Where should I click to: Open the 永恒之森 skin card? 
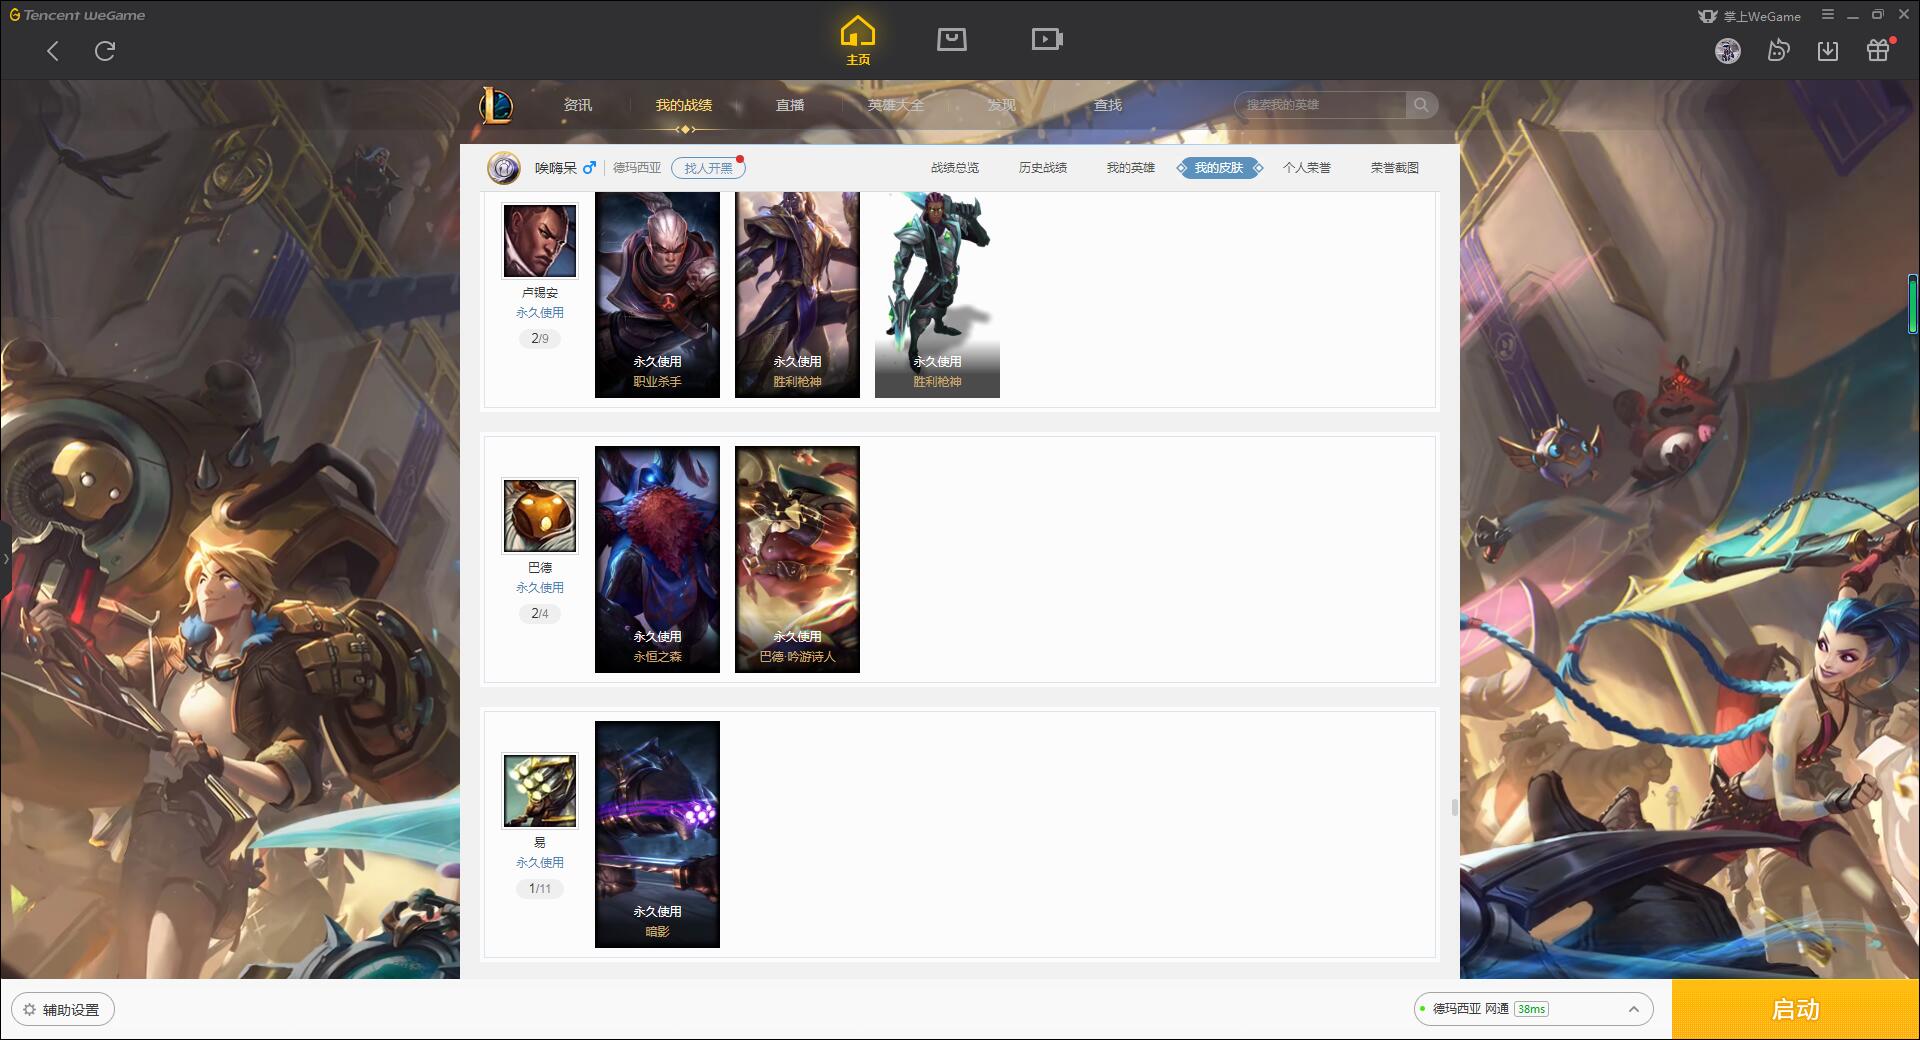coord(657,559)
